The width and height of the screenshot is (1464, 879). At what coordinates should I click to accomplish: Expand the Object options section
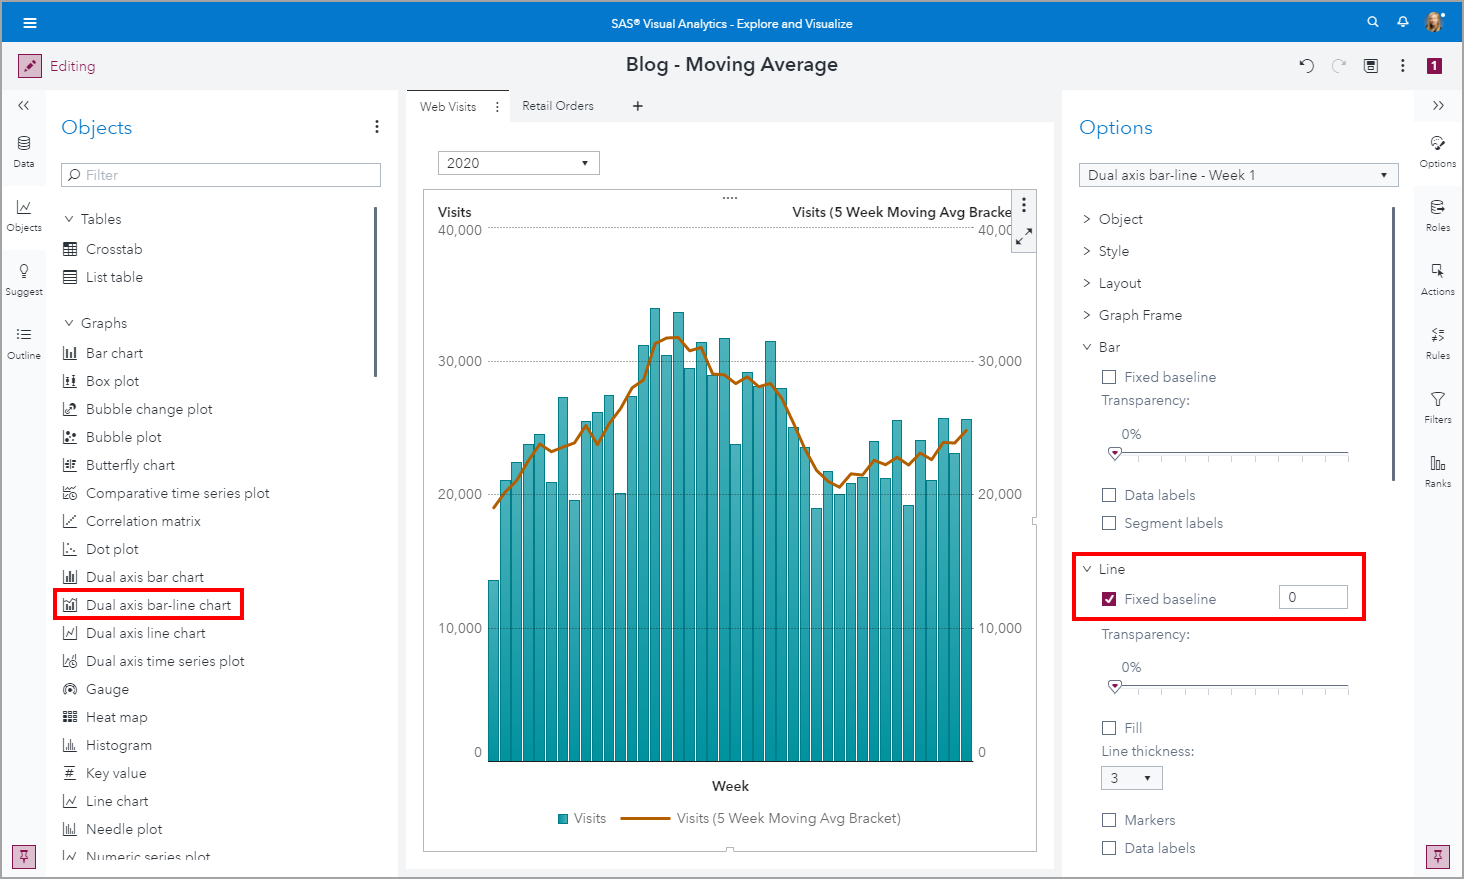tap(1087, 219)
